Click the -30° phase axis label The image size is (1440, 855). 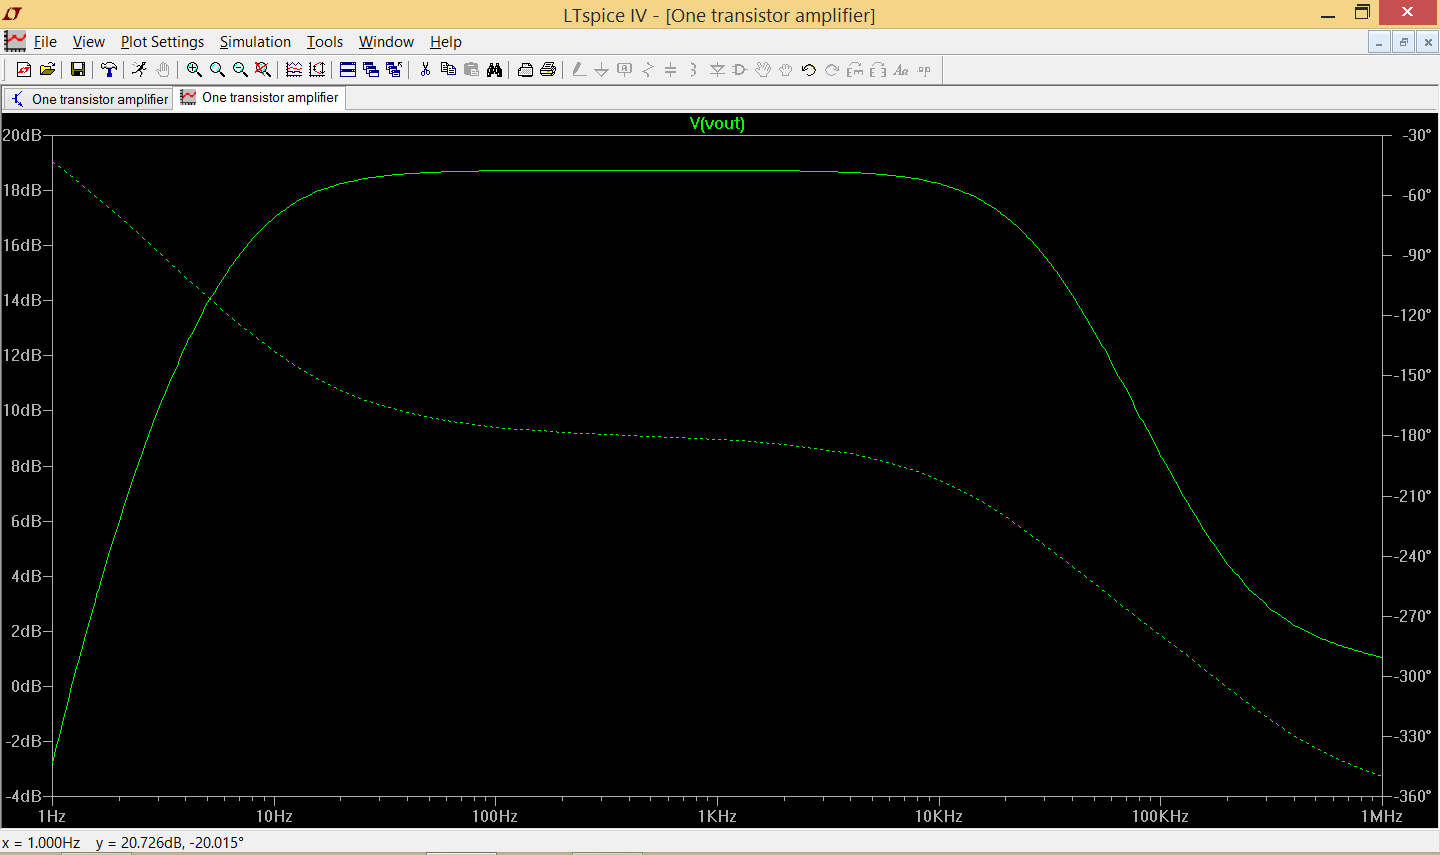(1417, 135)
